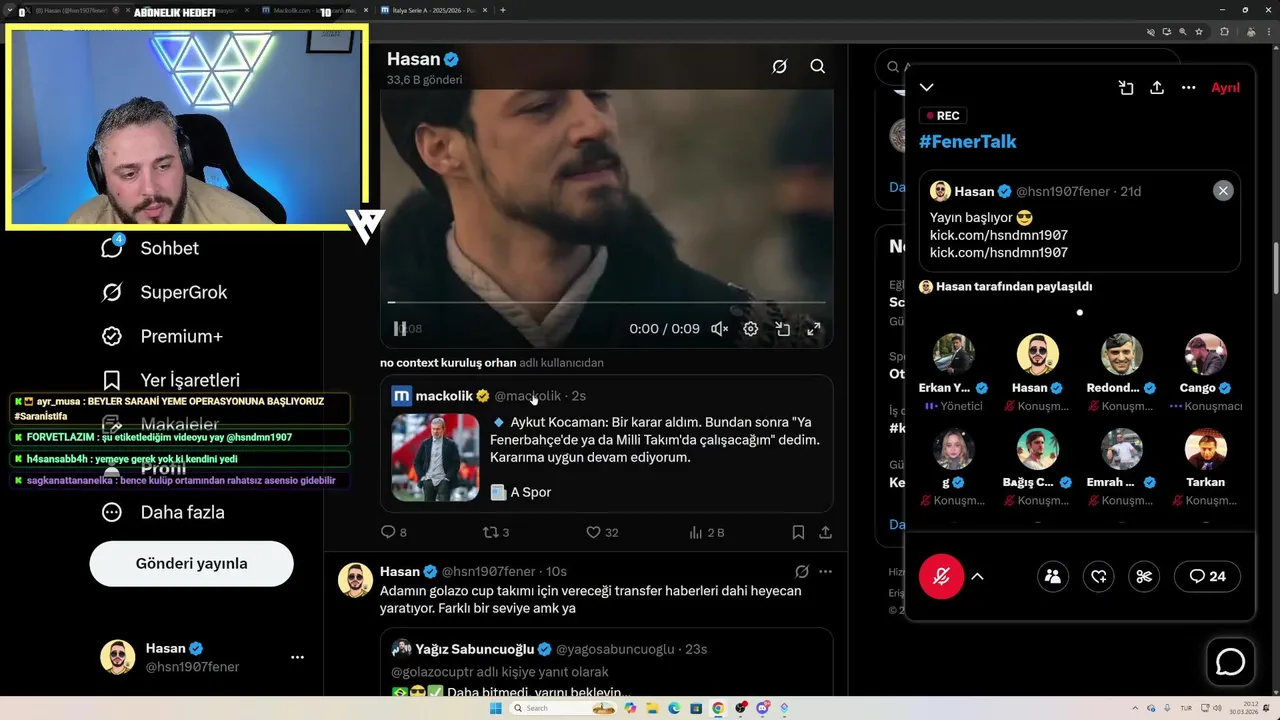The width and height of the screenshot is (1280, 720).
Task: Repost the post with 3 reposts
Action: [496, 533]
